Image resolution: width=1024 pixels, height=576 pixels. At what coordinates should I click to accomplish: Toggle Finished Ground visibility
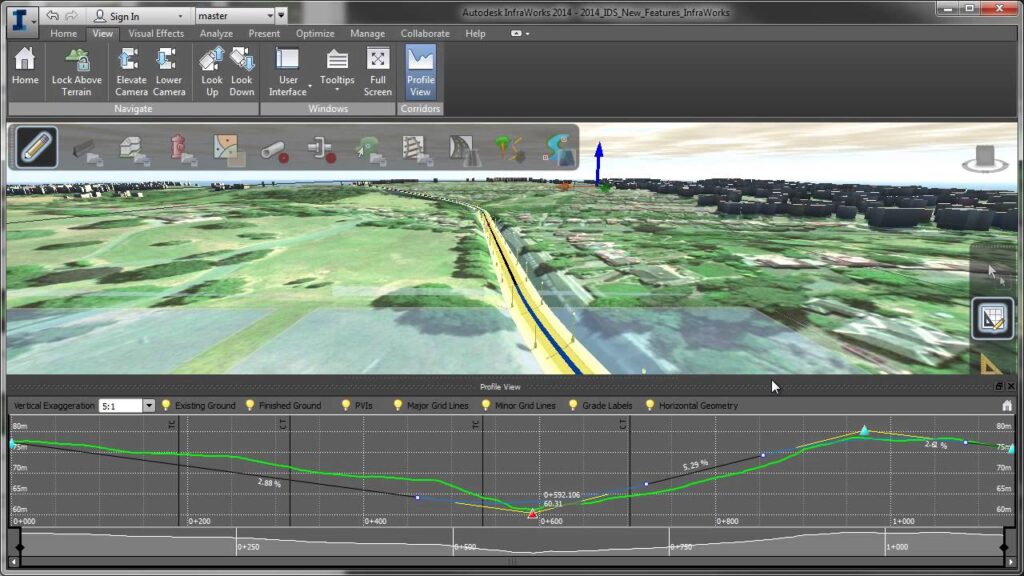(x=283, y=406)
